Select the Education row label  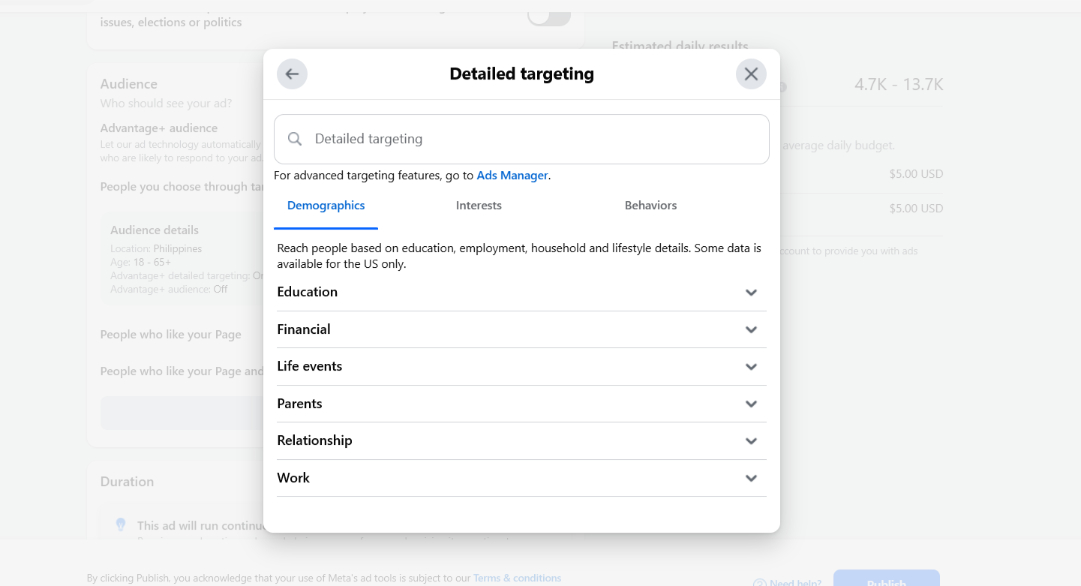(x=307, y=292)
